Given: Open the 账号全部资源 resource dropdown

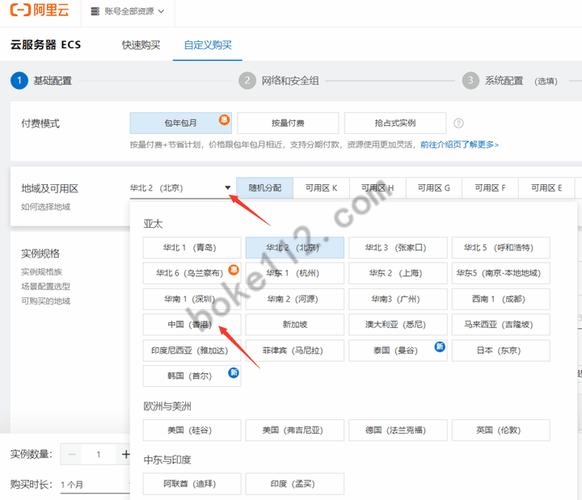Looking at the screenshot, I should point(127,12).
